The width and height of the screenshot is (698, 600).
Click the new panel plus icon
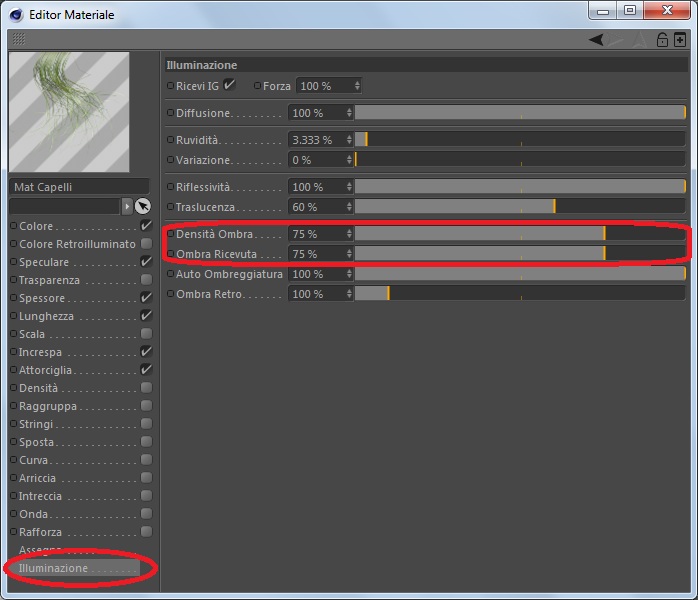(x=679, y=40)
